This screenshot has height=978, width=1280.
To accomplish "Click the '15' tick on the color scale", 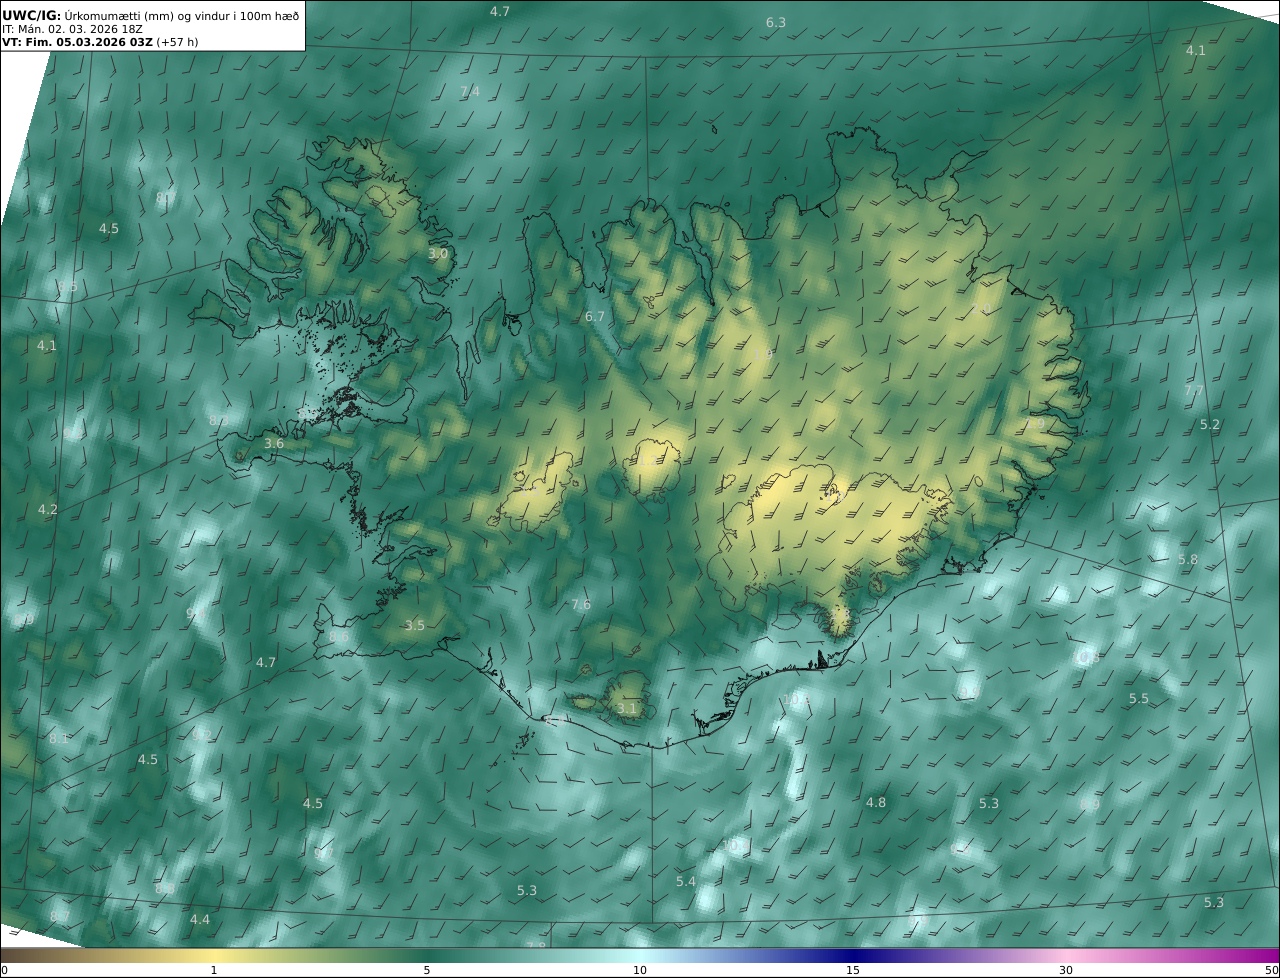I will 853,971.
